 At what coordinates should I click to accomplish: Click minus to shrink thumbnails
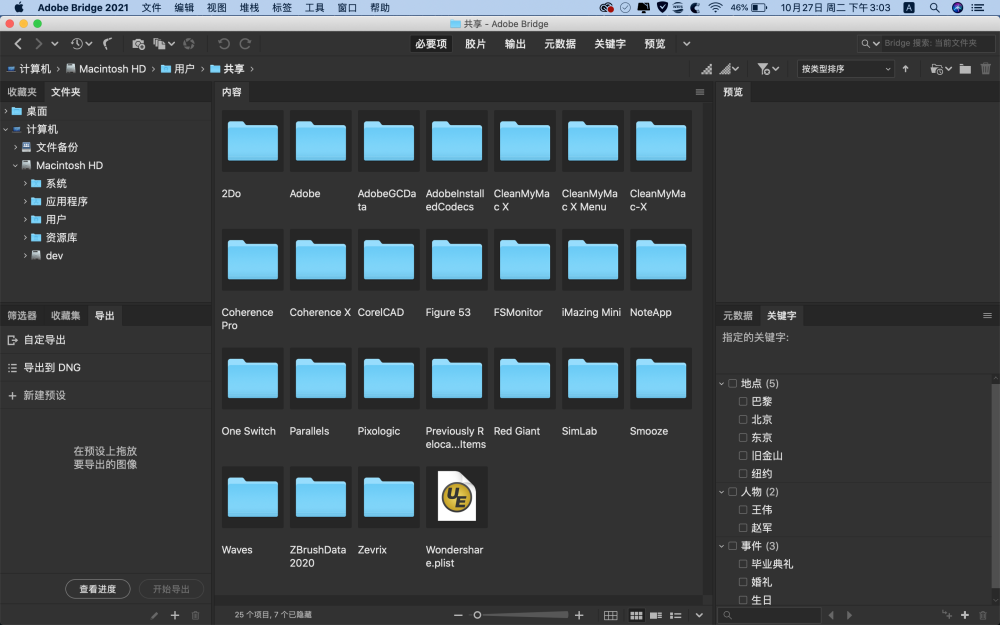[458, 615]
